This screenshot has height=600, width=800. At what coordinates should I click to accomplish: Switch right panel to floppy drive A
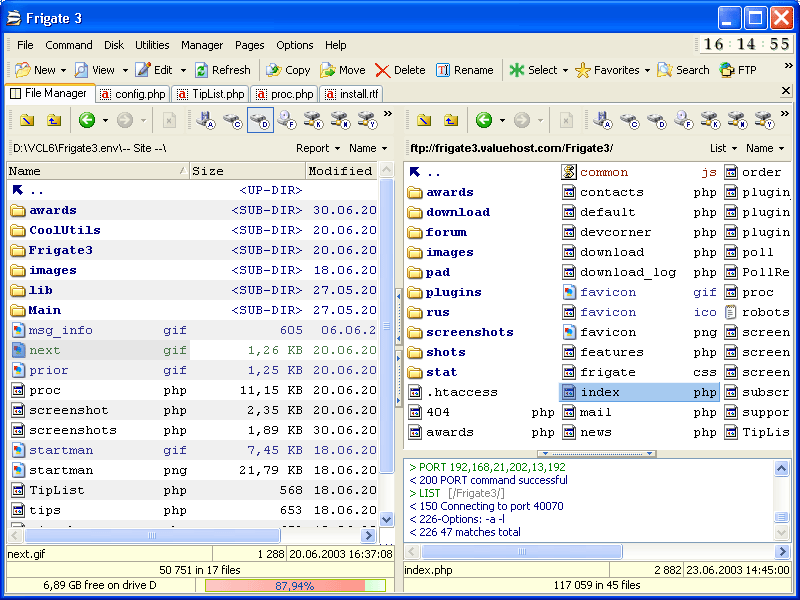click(603, 120)
